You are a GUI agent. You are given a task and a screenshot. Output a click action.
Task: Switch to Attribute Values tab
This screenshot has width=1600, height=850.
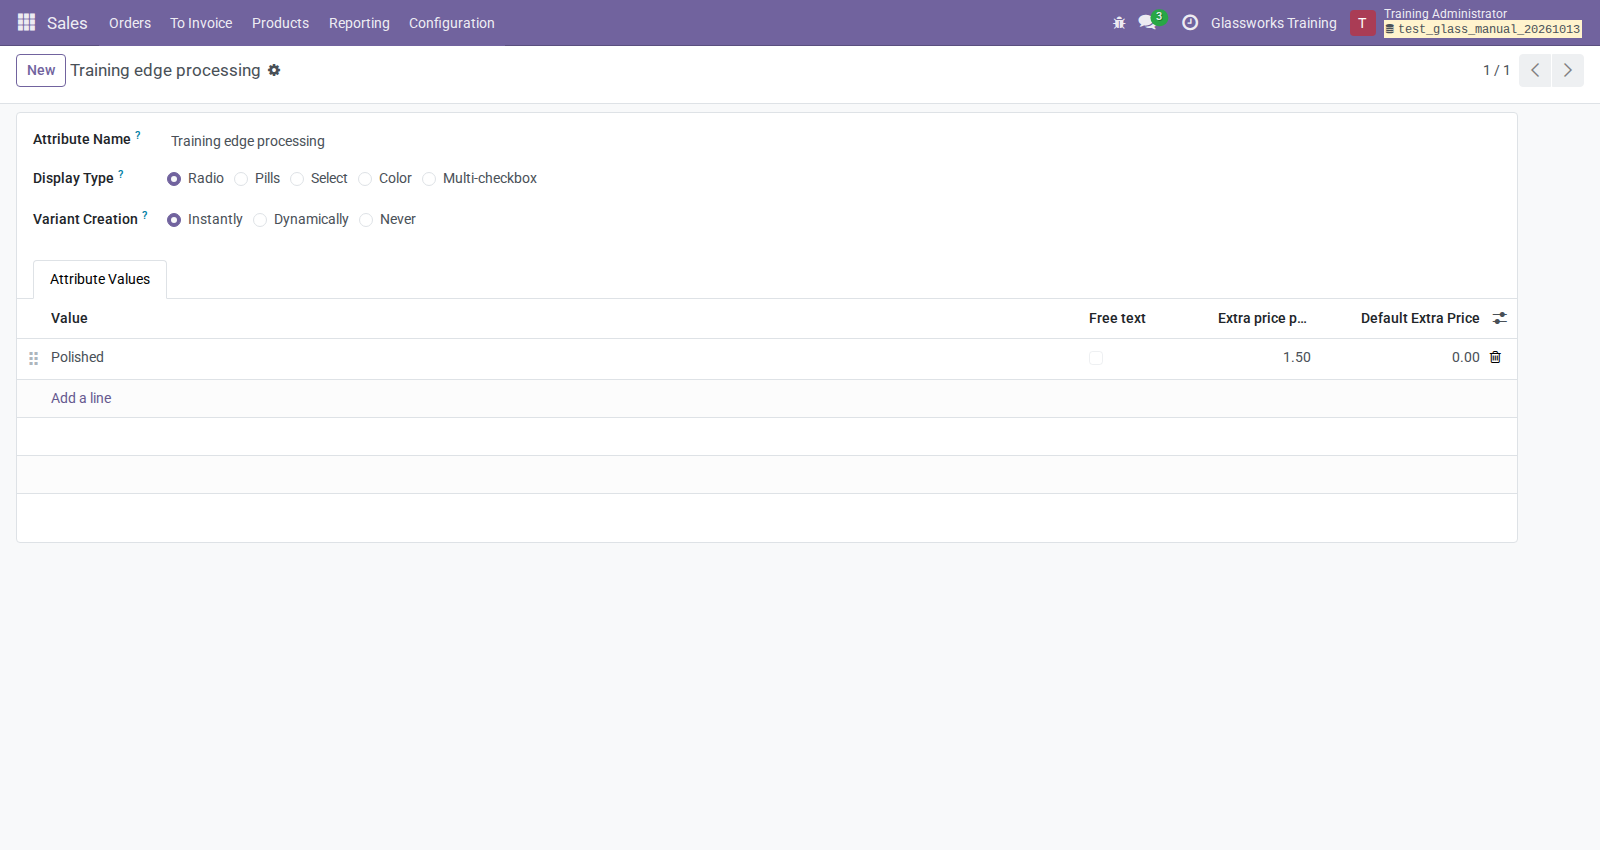(100, 279)
